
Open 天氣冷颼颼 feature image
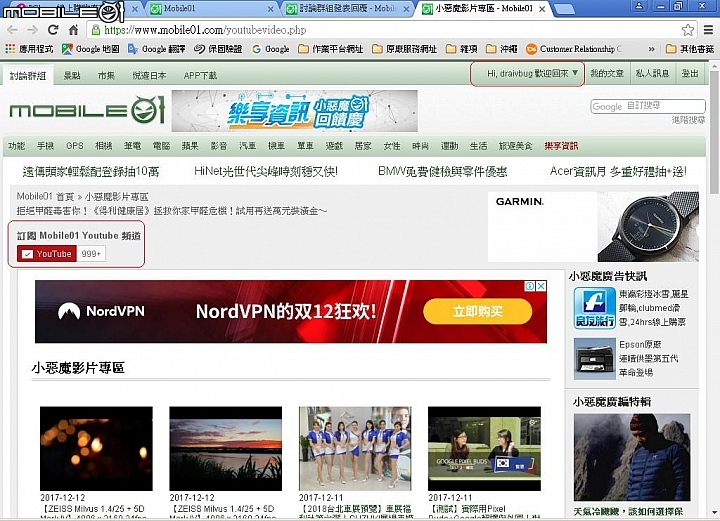pyautogui.click(x=632, y=457)
